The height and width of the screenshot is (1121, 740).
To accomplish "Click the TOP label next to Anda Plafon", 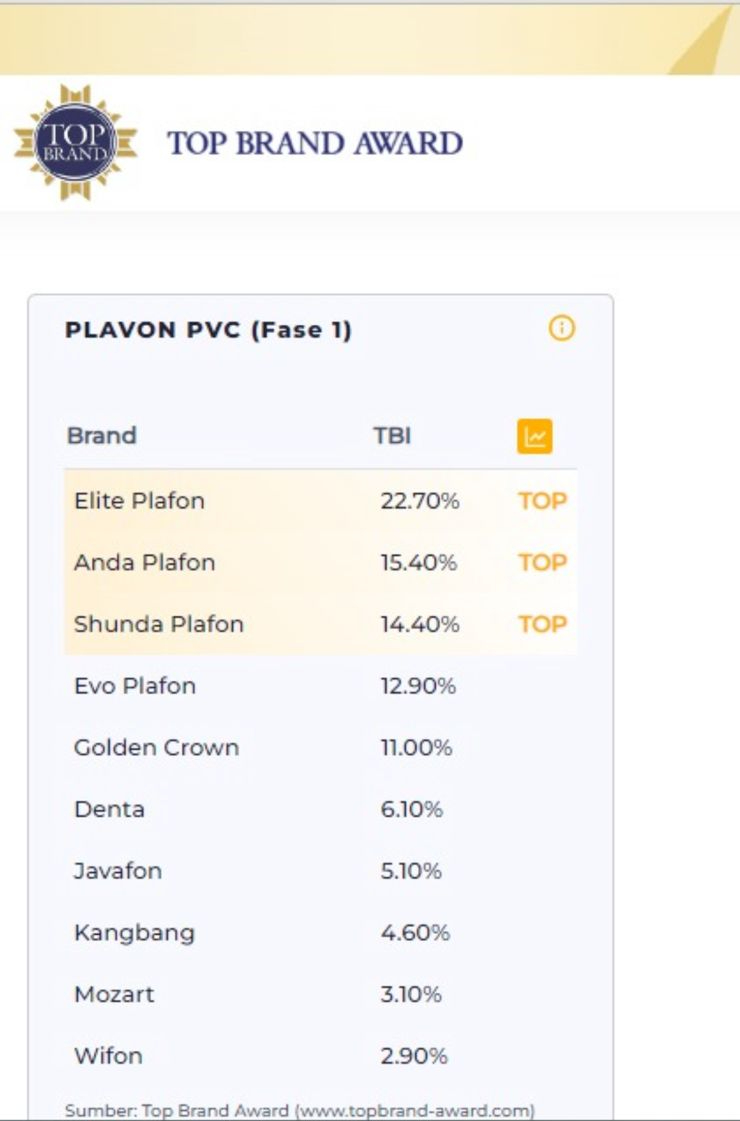I will (x=541, y=562).
